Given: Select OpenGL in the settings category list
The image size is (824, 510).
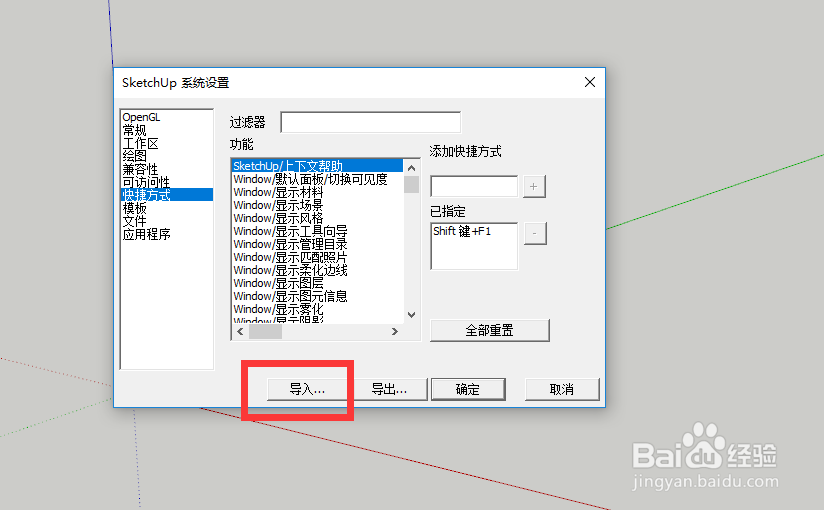Looking at the screenshot, I should tap(167, 117).
